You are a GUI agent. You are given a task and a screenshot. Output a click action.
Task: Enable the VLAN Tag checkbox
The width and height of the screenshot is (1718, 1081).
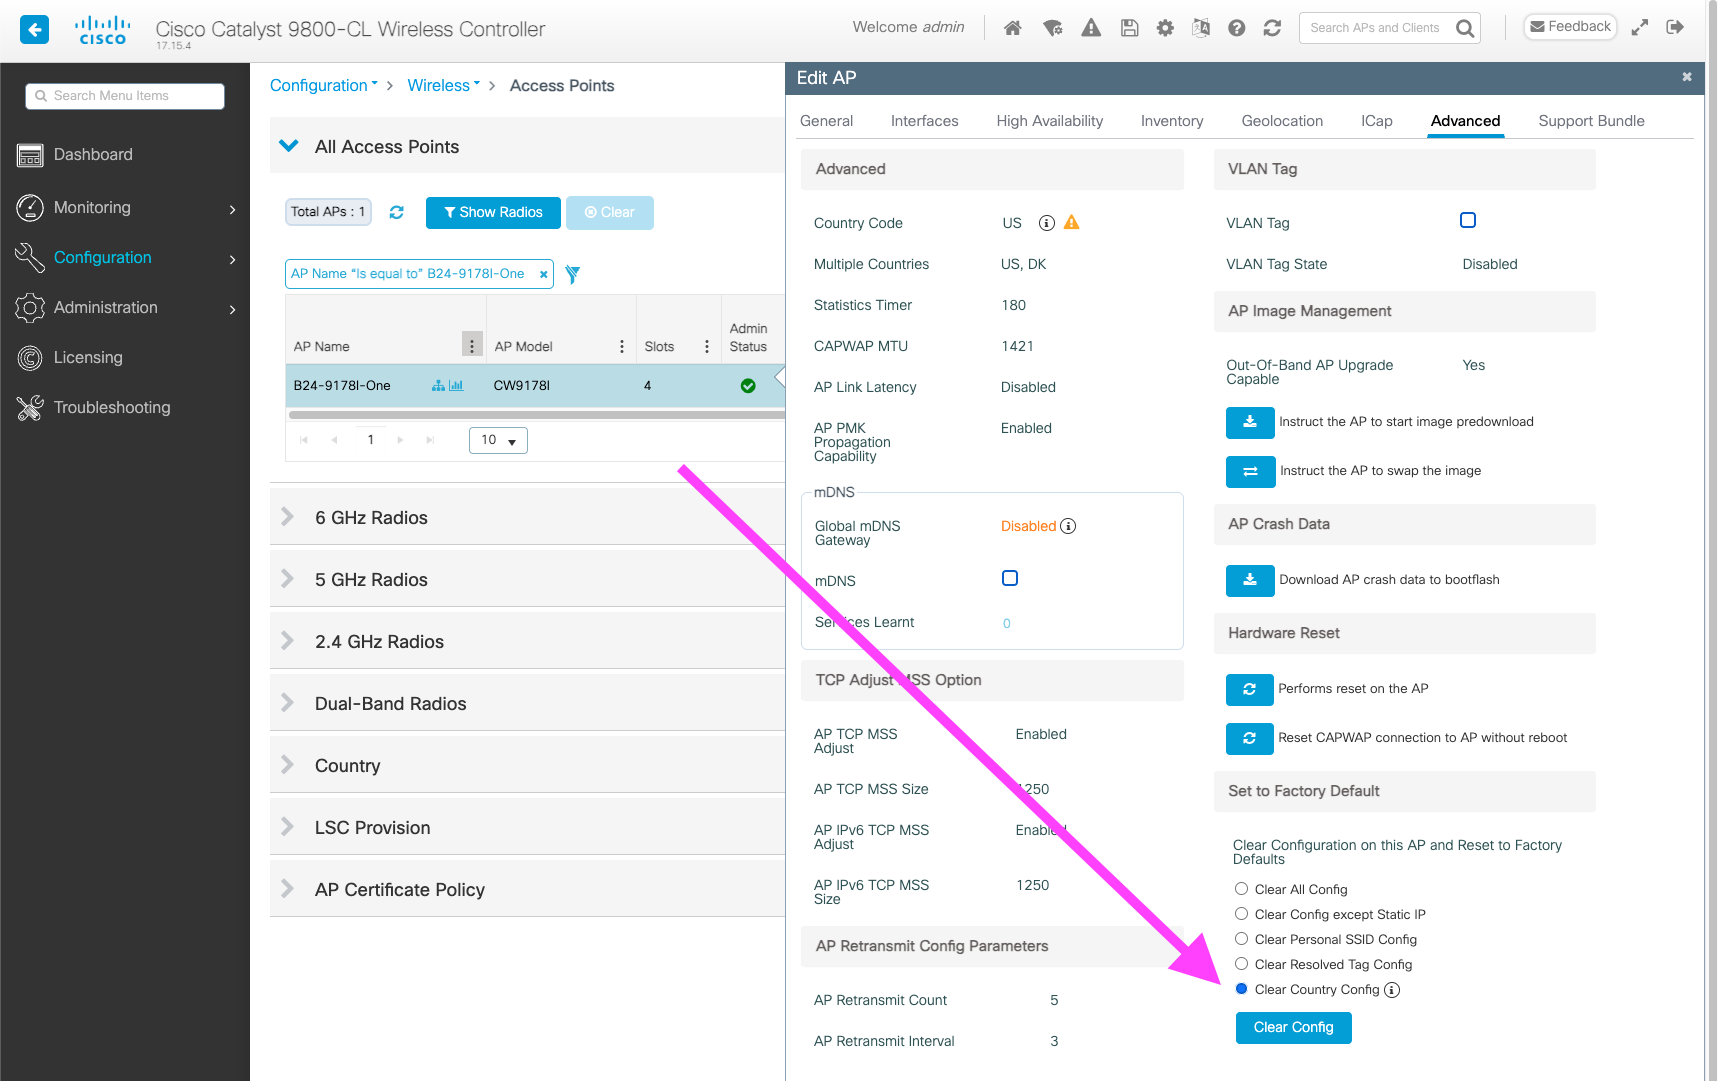(1467, 220)
